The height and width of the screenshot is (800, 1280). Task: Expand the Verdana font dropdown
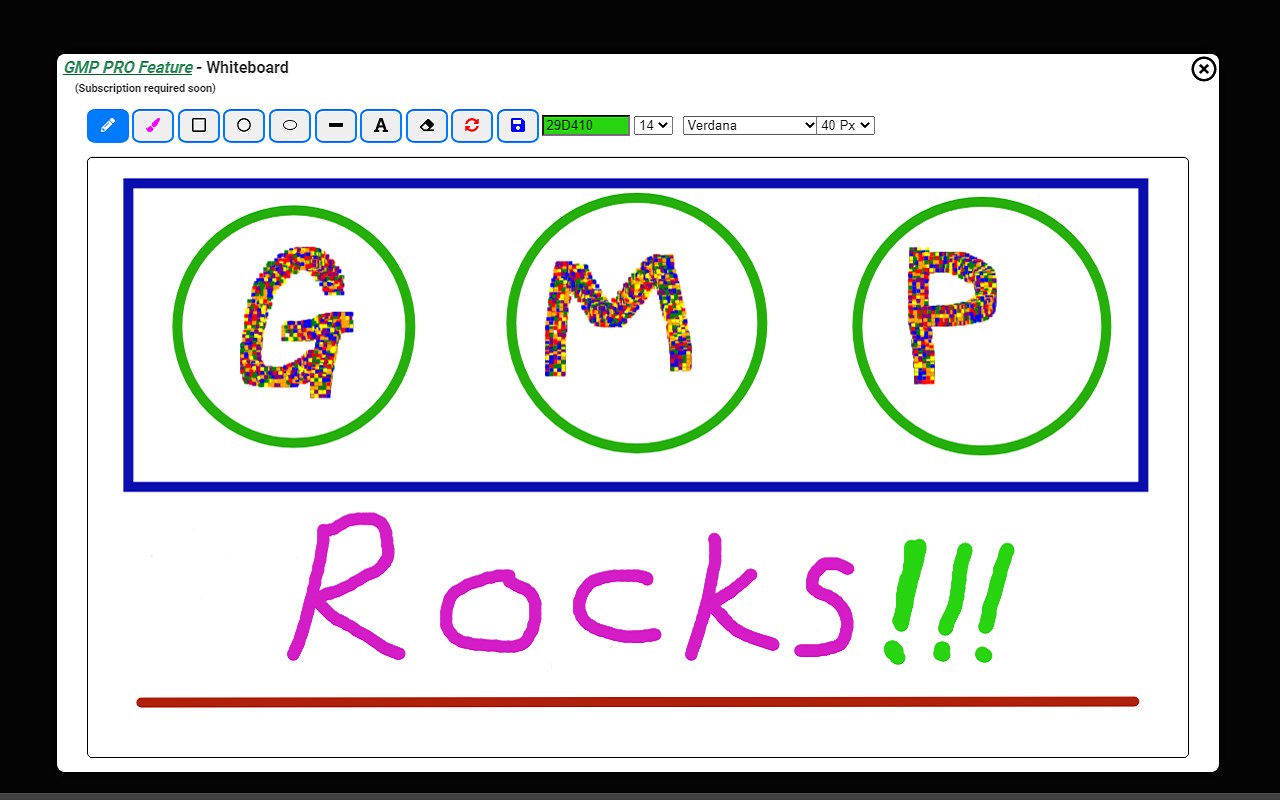tap(750, 125)
